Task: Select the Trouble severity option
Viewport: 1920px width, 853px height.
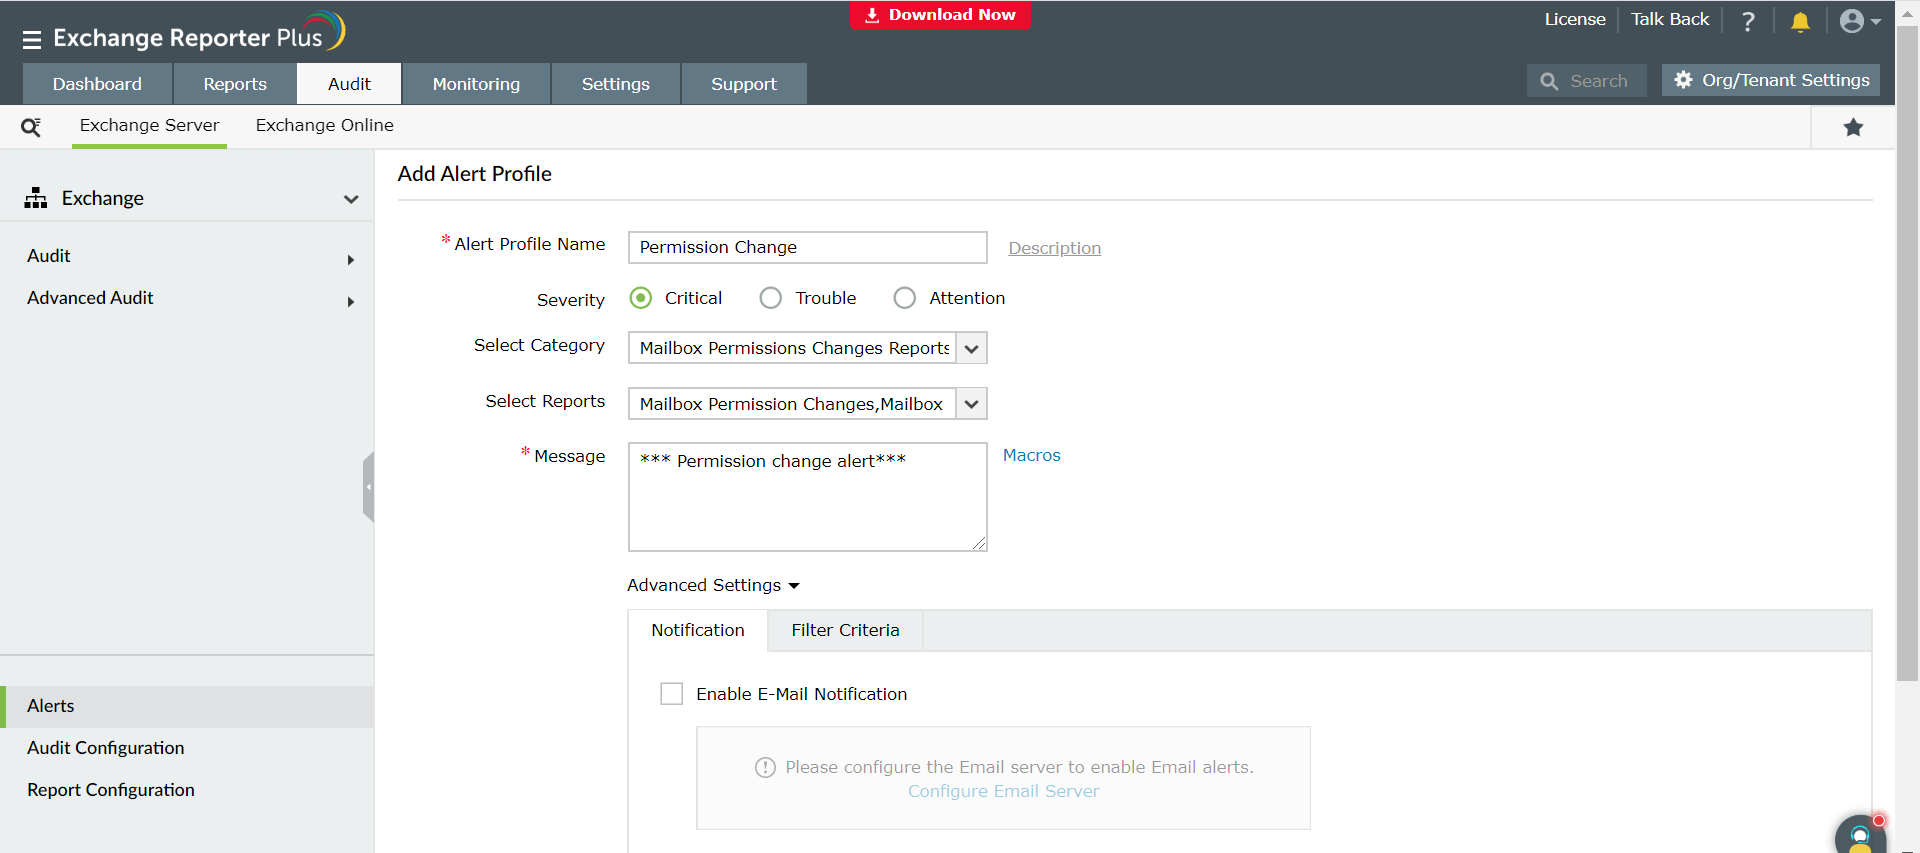Action: (771, 298)
